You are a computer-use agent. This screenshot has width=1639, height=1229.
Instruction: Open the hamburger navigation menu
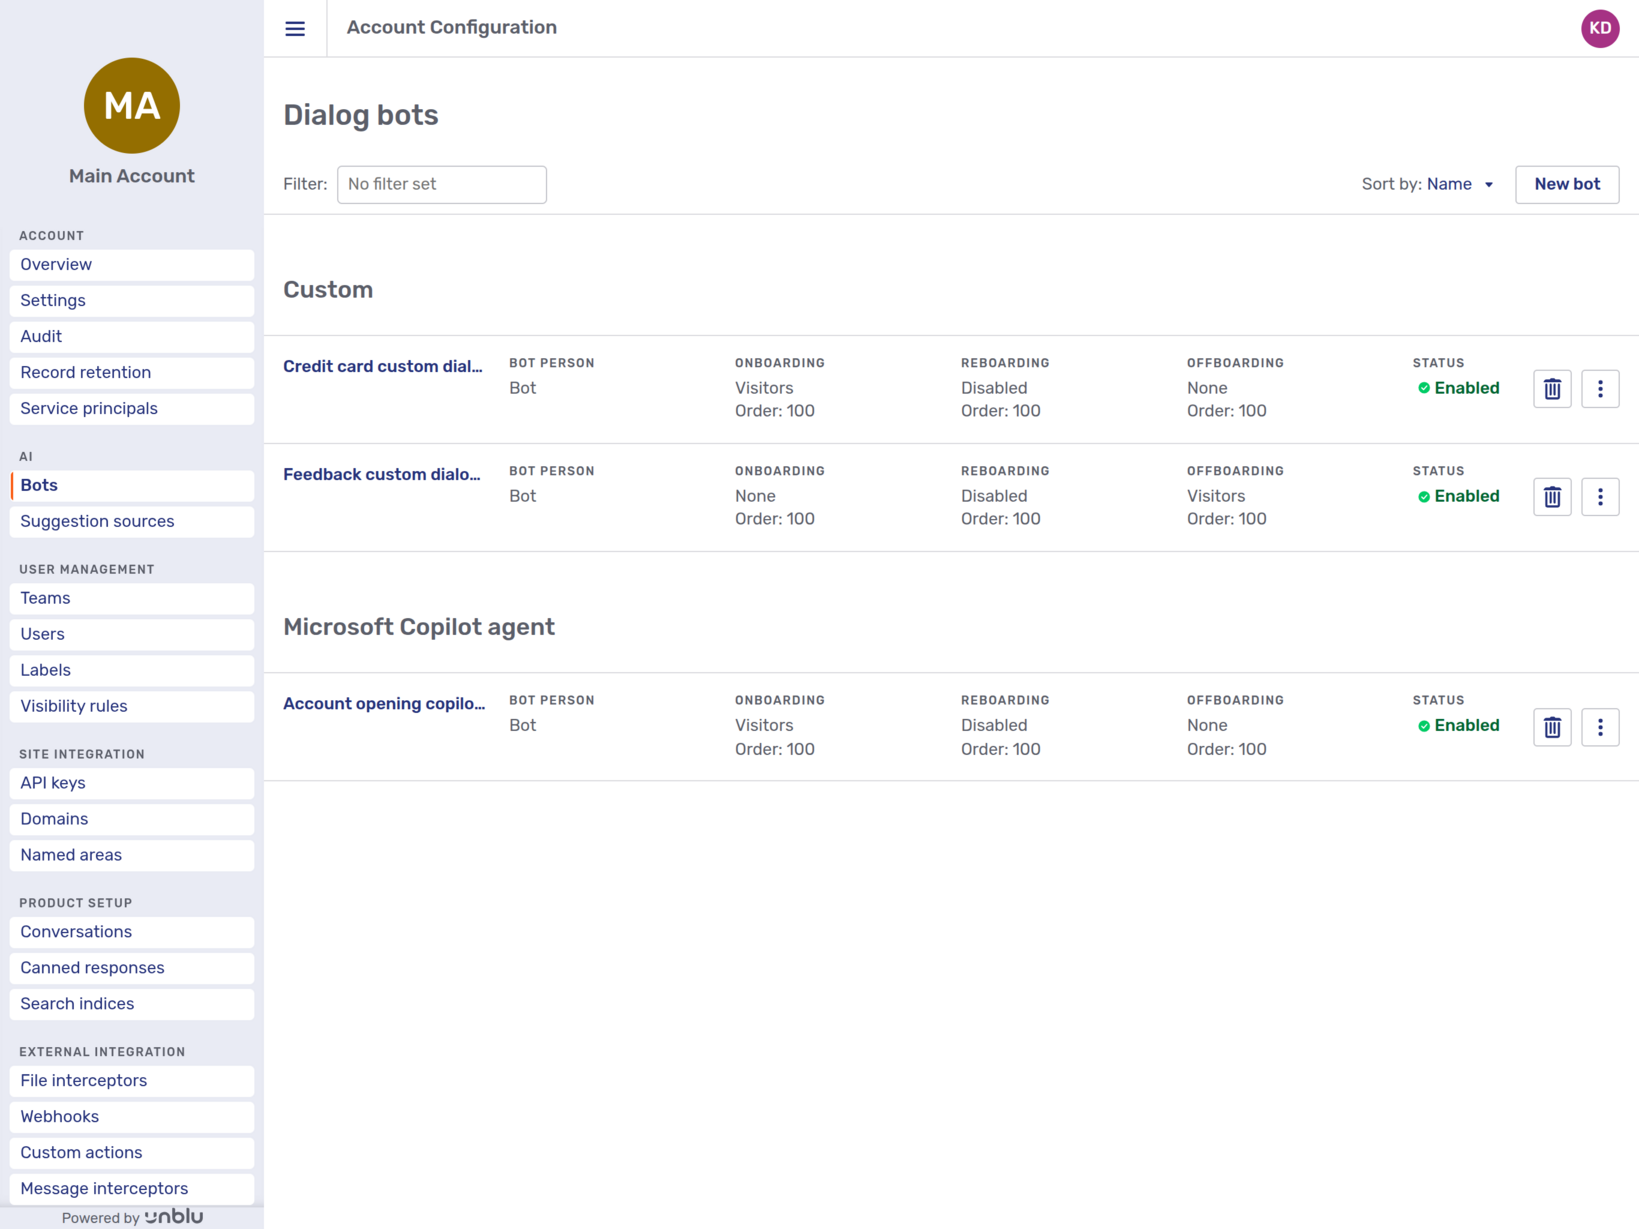294,28
